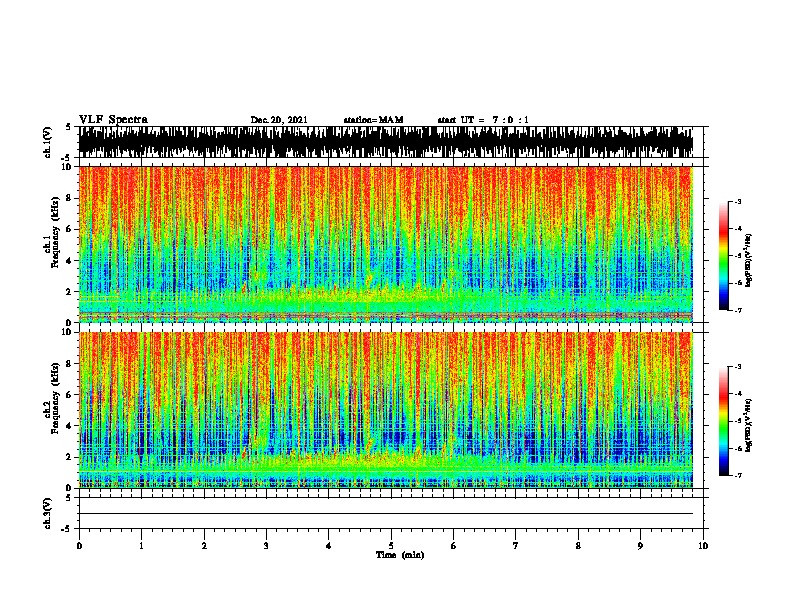
Task: Click the "-3" tick on ch.2 colorbar
Action: pos(737,367)
